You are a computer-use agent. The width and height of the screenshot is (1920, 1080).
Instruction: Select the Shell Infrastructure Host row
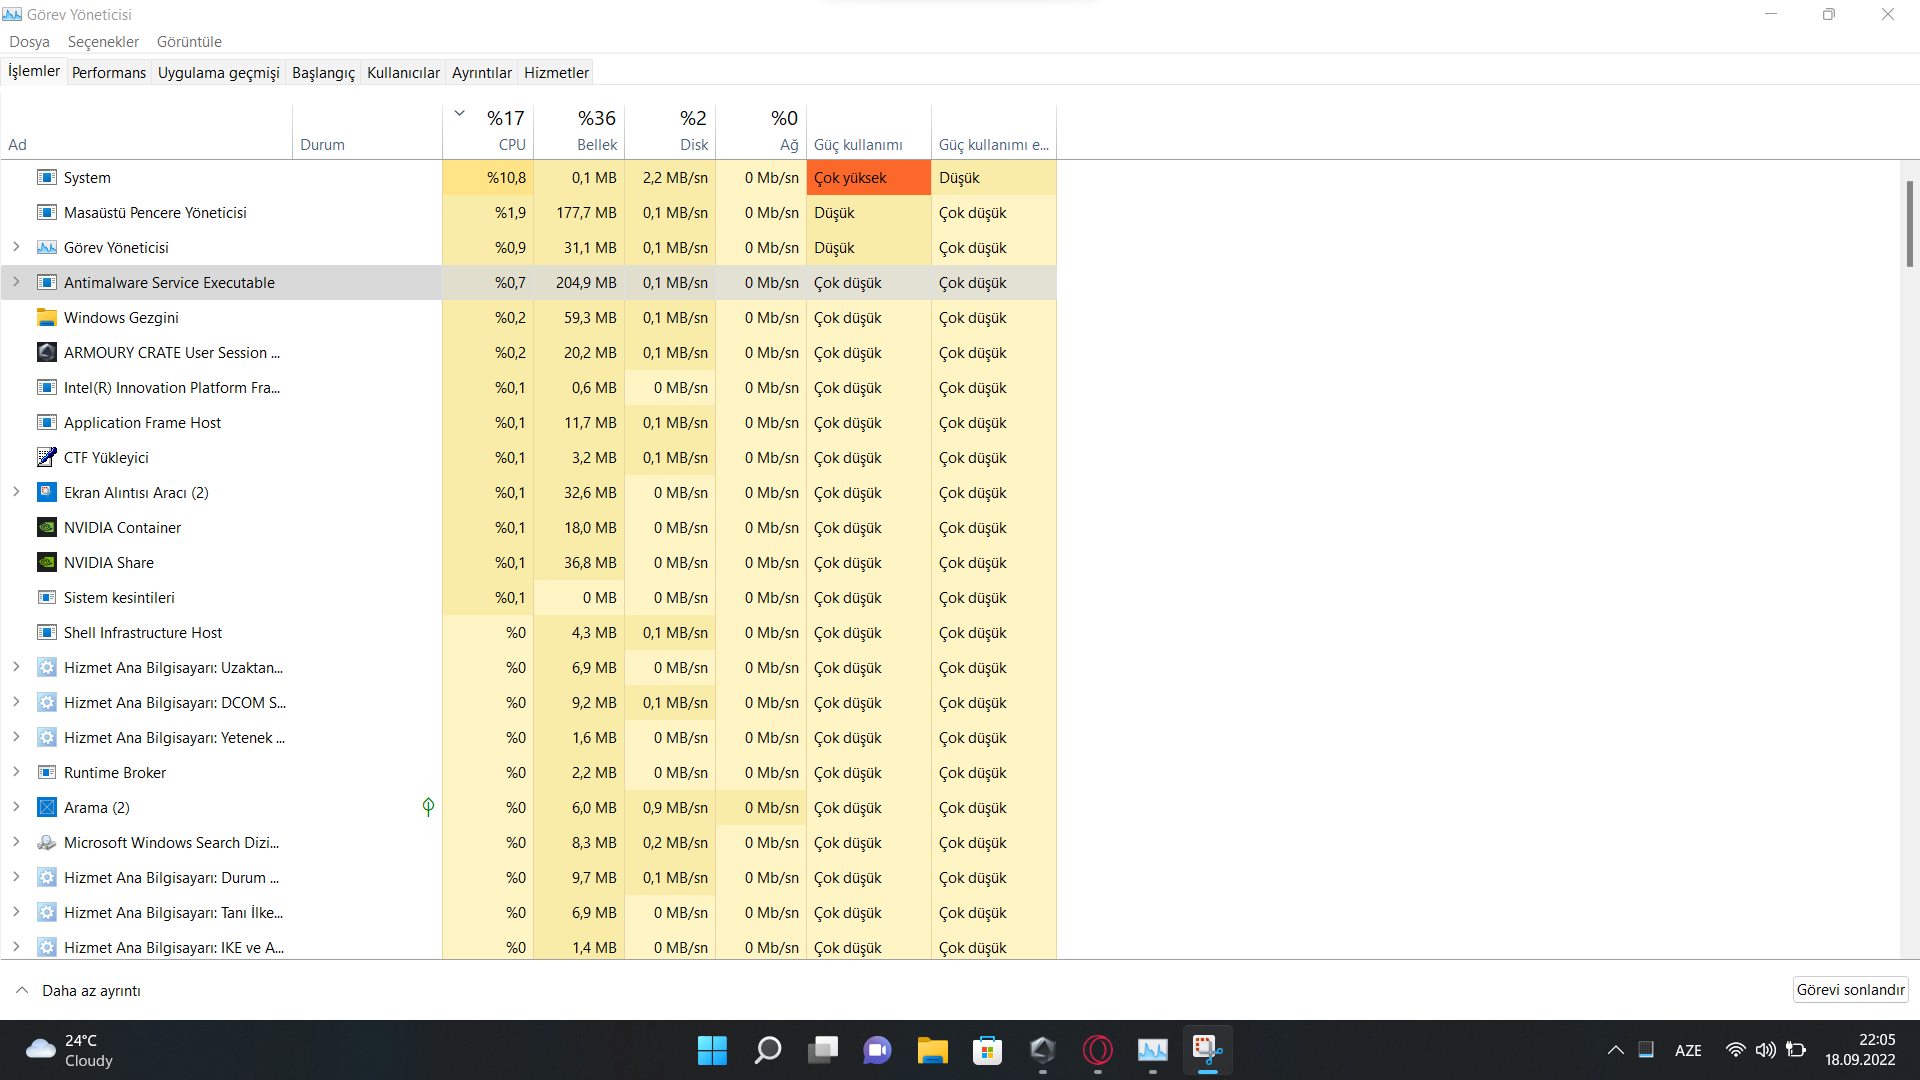pyautogui.click(x=143, y=633)
